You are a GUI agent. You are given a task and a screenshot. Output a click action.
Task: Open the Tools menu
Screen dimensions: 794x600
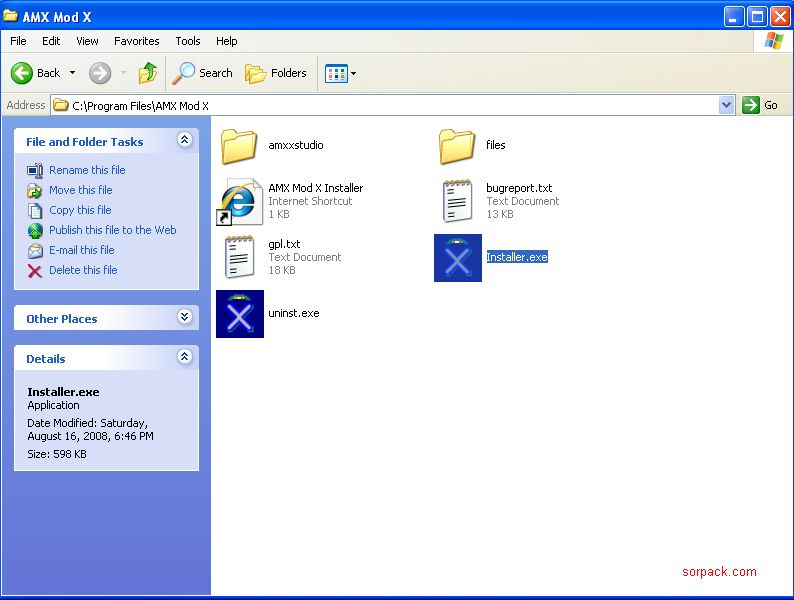(188, 41)
